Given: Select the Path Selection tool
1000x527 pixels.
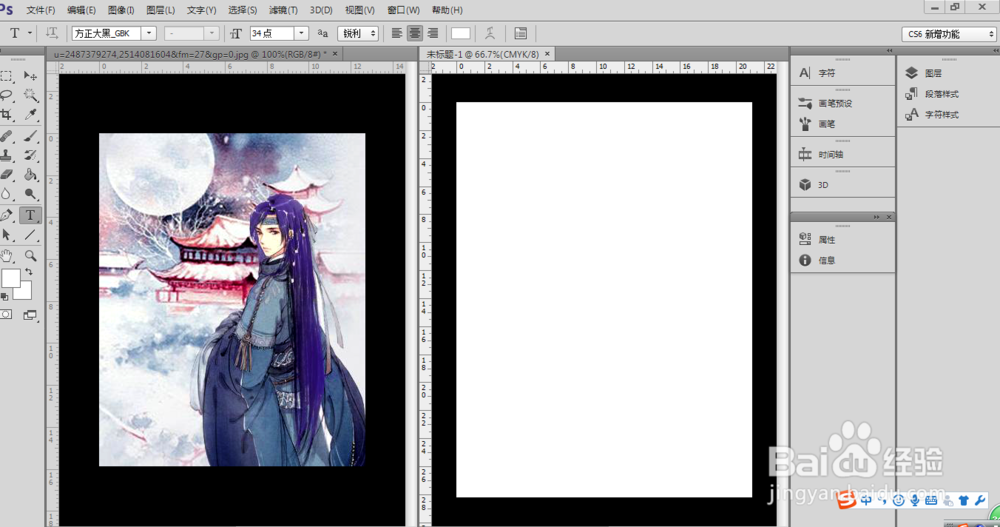Looking at the screenshot, I should 7,235.
